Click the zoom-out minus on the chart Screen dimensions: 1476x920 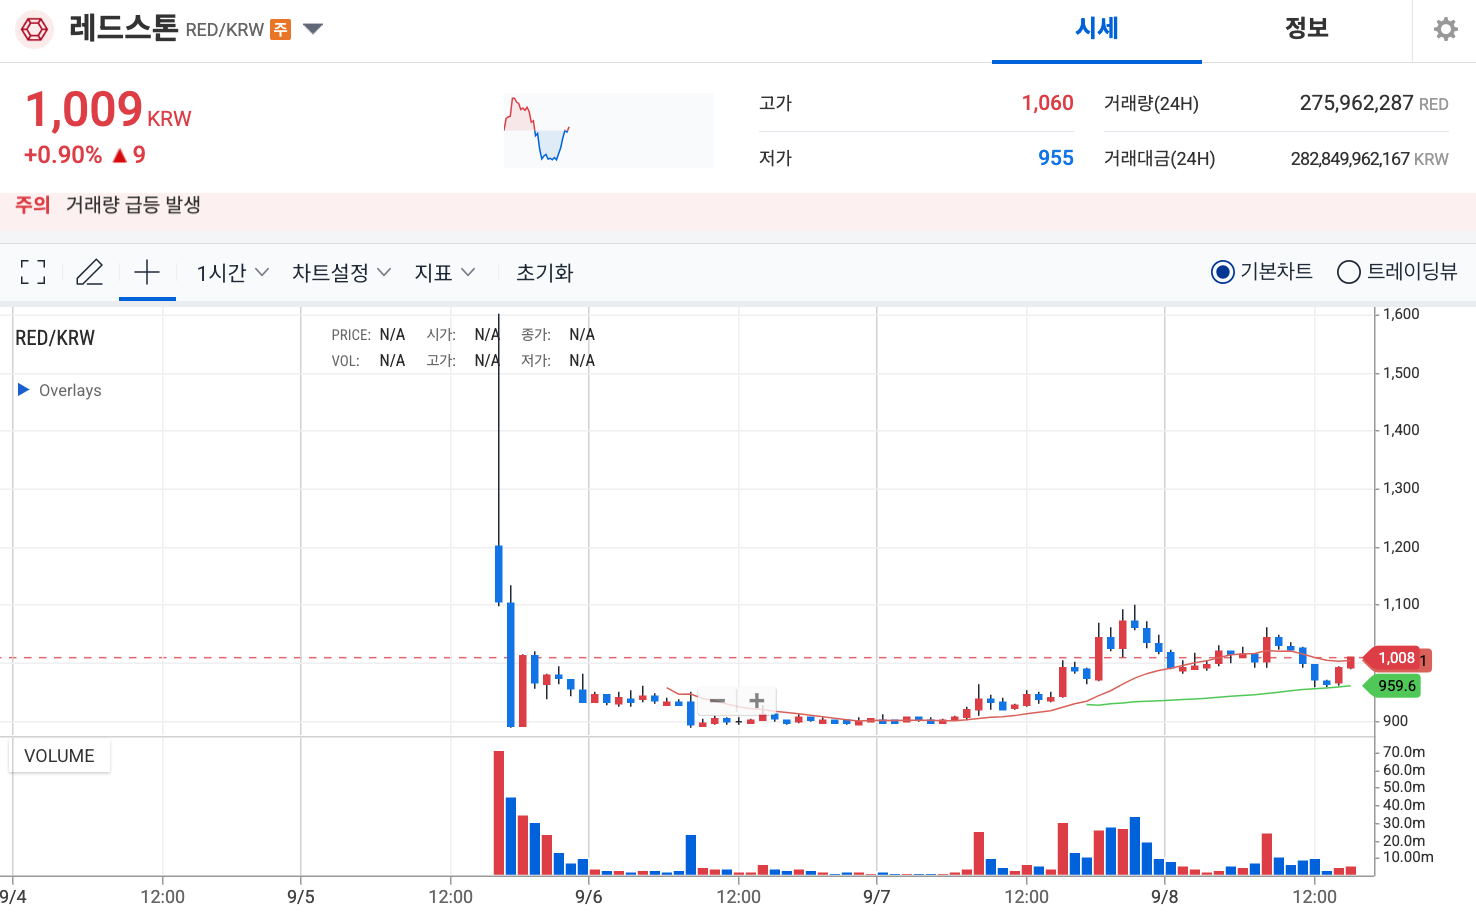[x=717, y=701]
